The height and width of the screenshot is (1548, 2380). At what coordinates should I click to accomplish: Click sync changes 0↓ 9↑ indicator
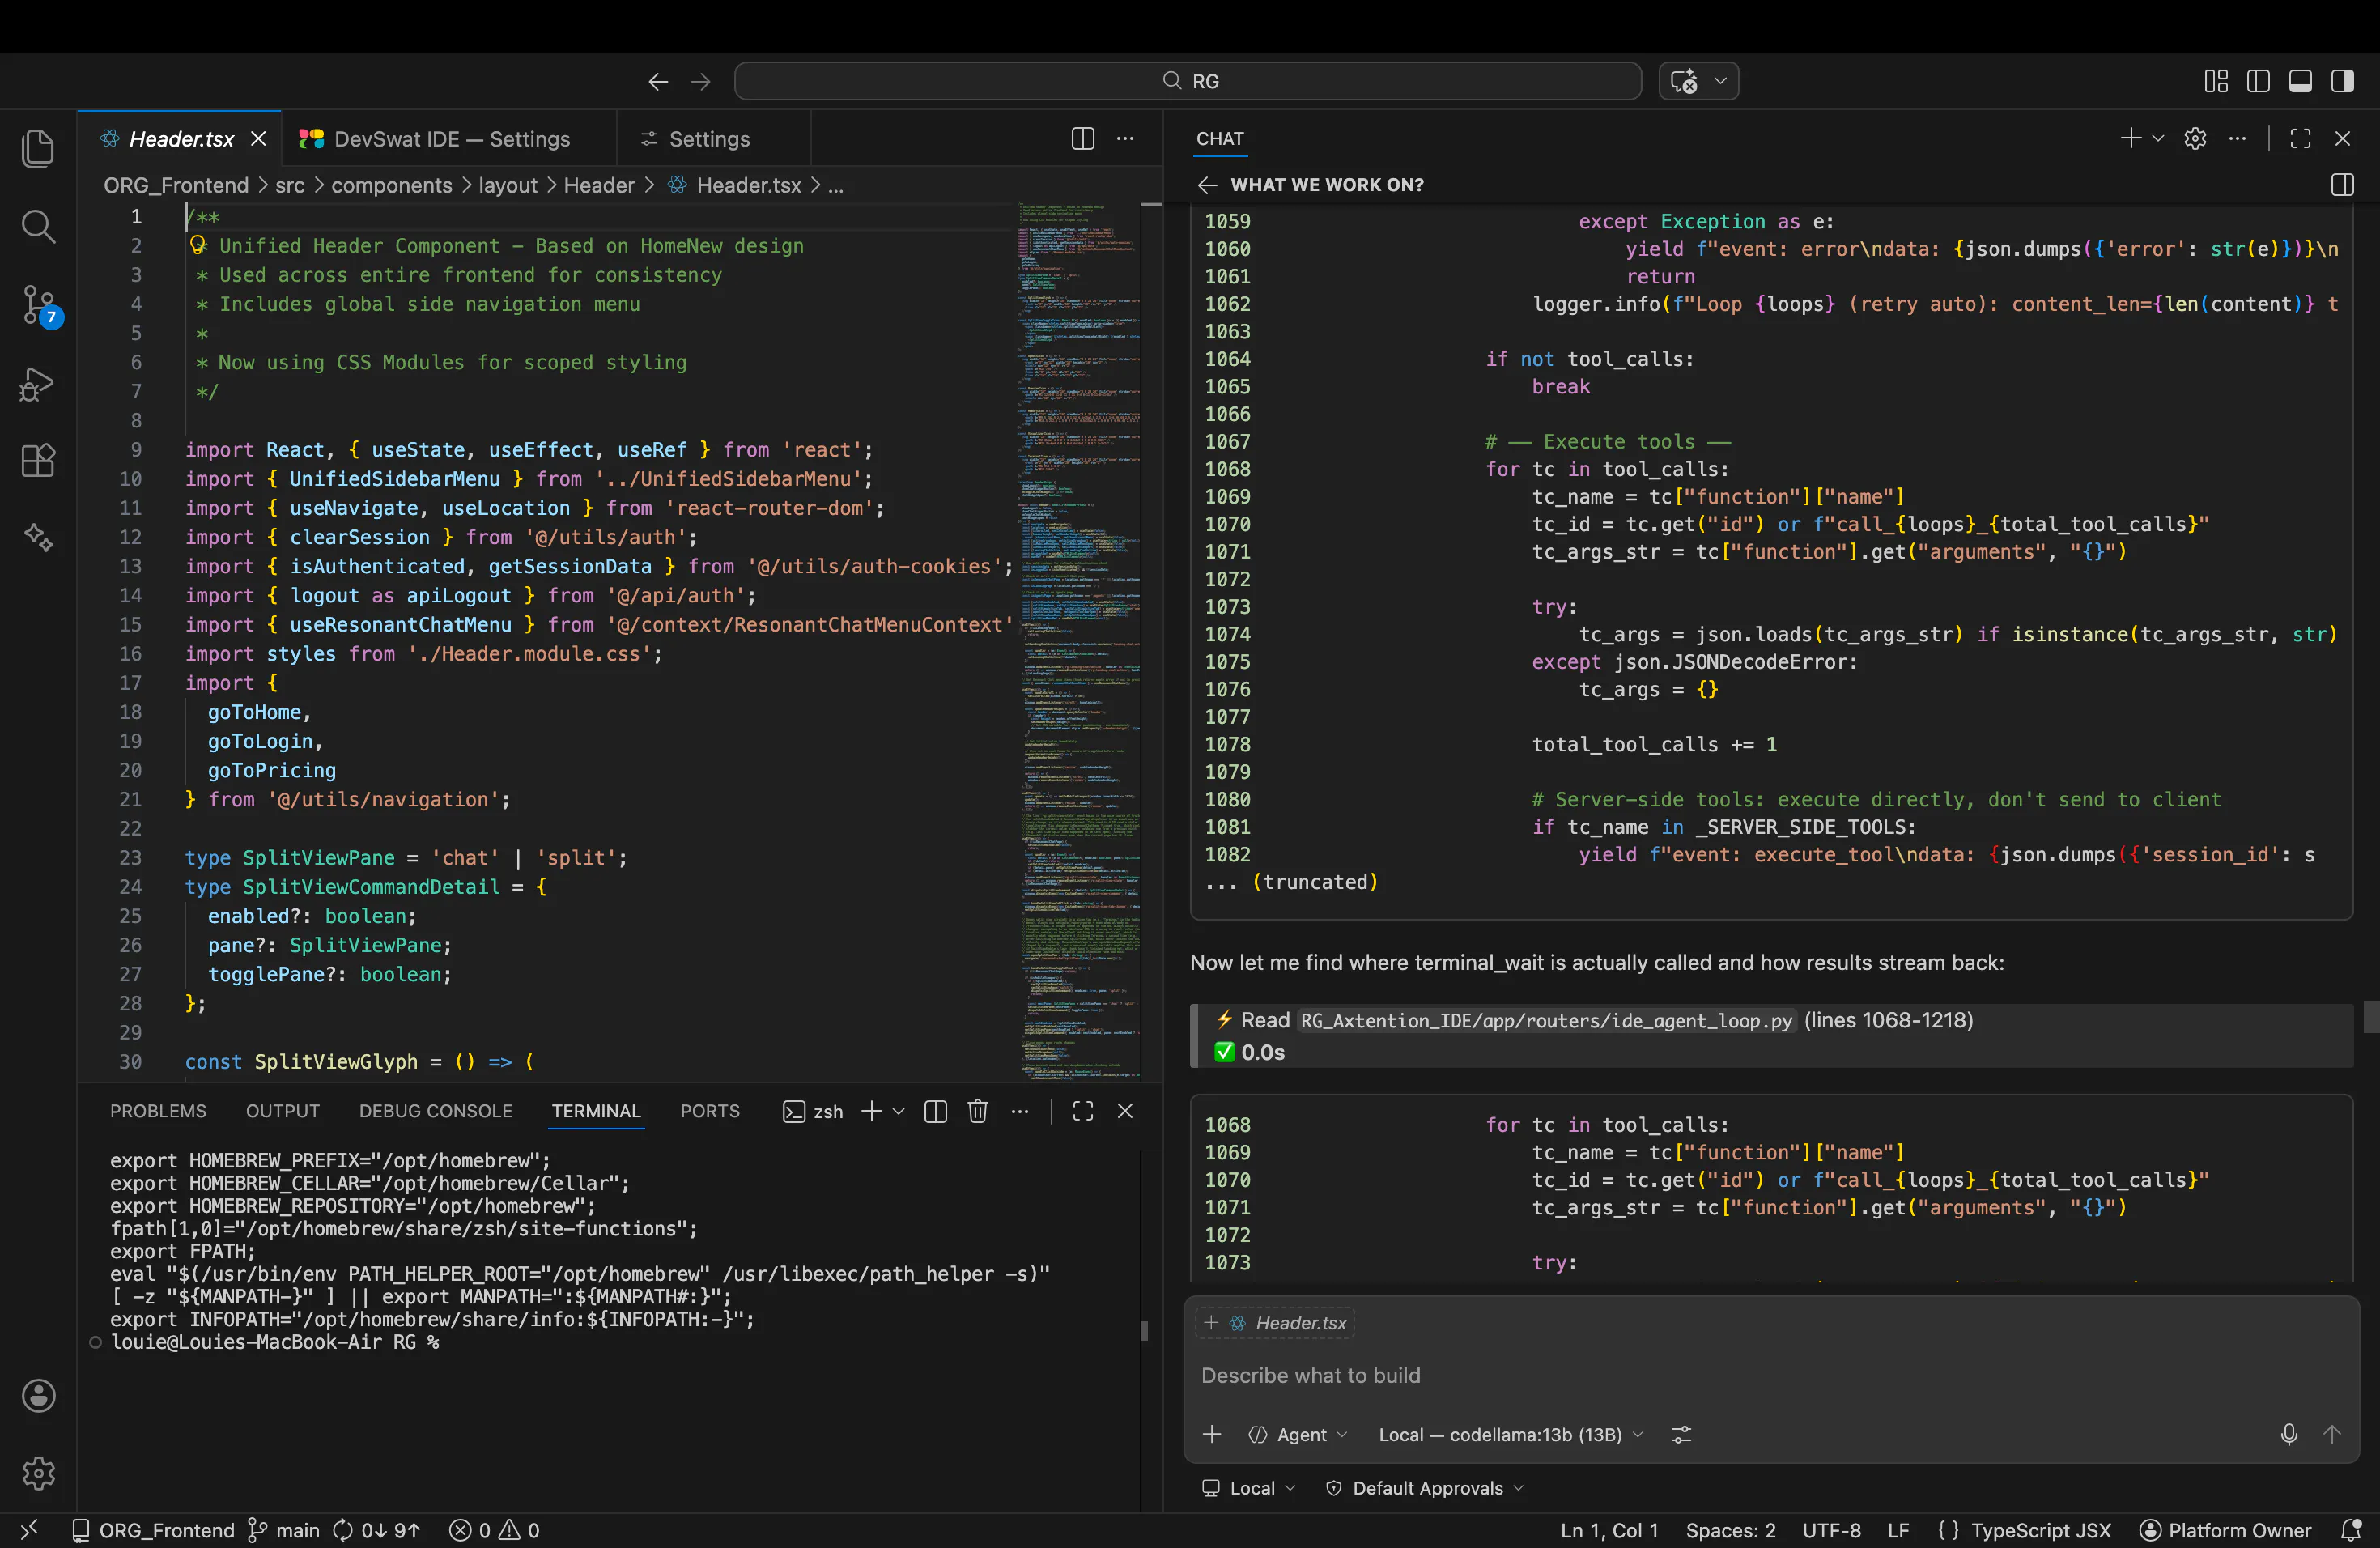377,1530
